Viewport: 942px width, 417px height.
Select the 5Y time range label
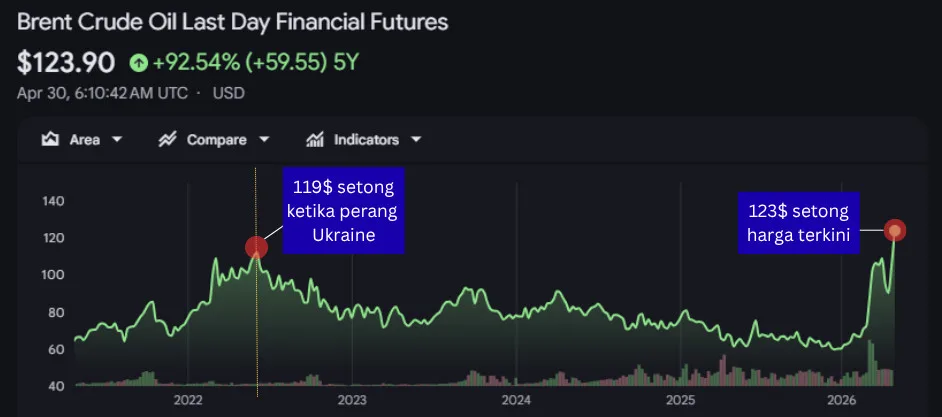pos(346,63)
